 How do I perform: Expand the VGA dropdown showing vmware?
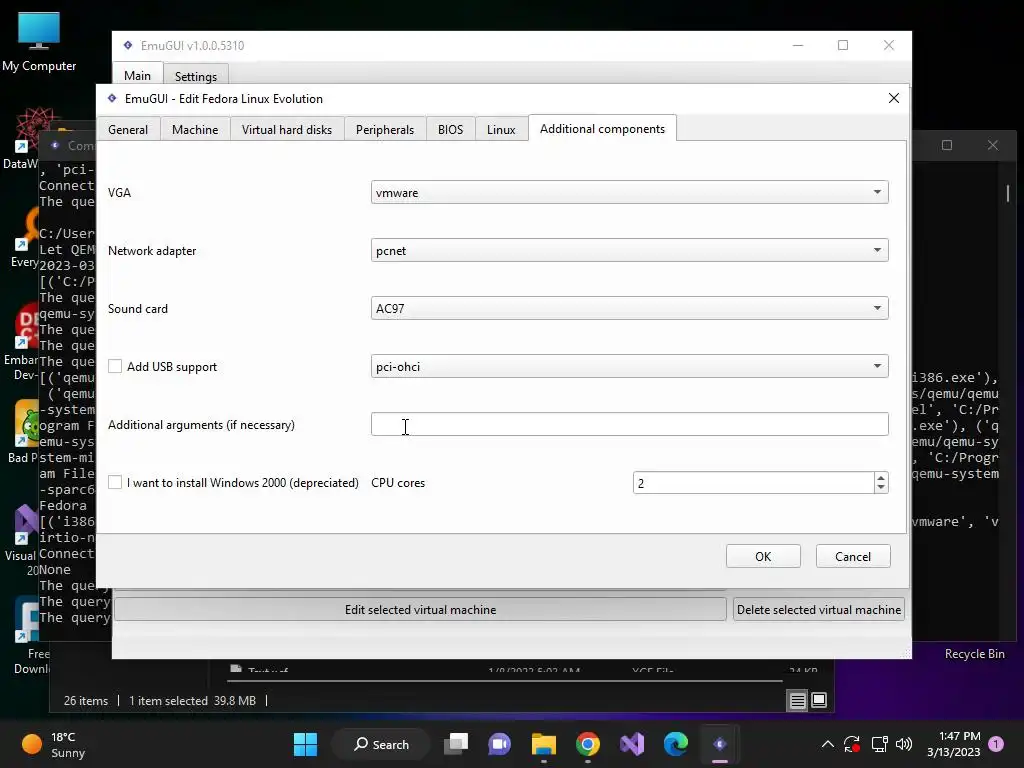click(x=630, y=192)
